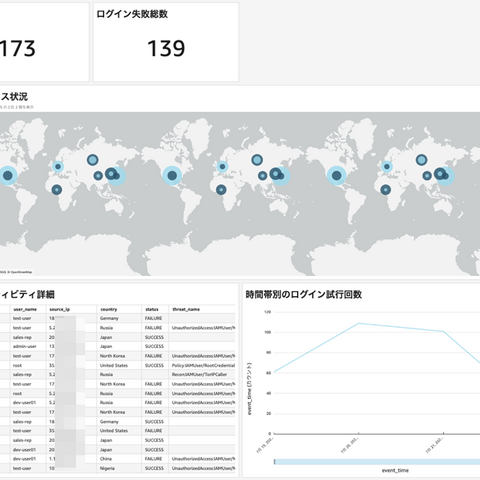Click the Russia bubble on the rightmost map copy
This screenshot has width=480, height=480.
point(421,160)
